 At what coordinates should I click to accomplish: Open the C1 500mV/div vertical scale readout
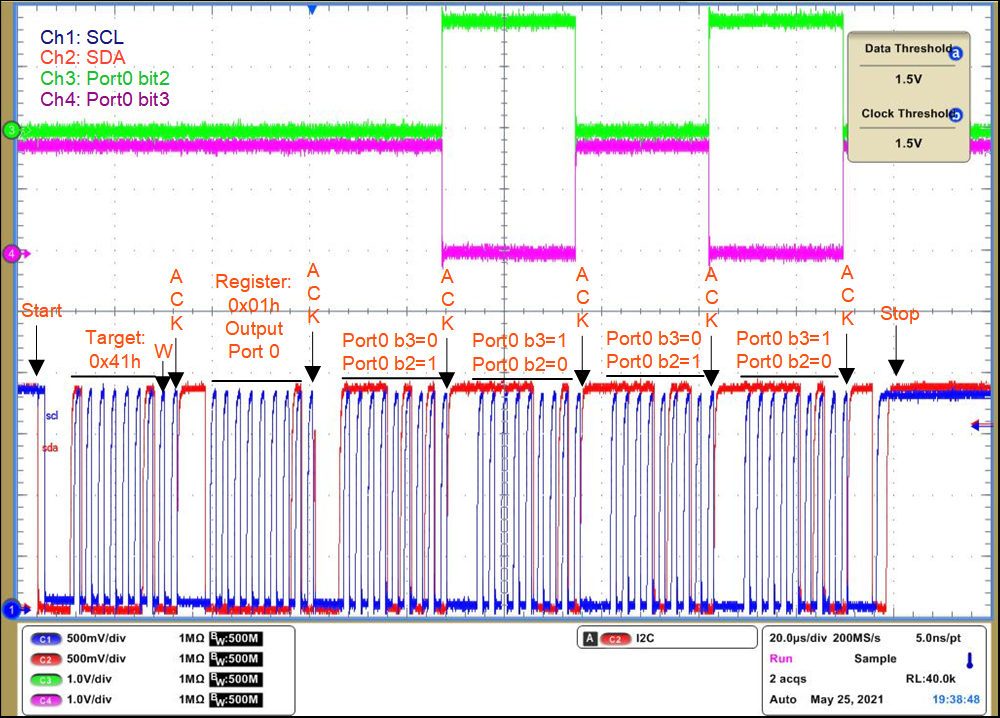point(96,638)
